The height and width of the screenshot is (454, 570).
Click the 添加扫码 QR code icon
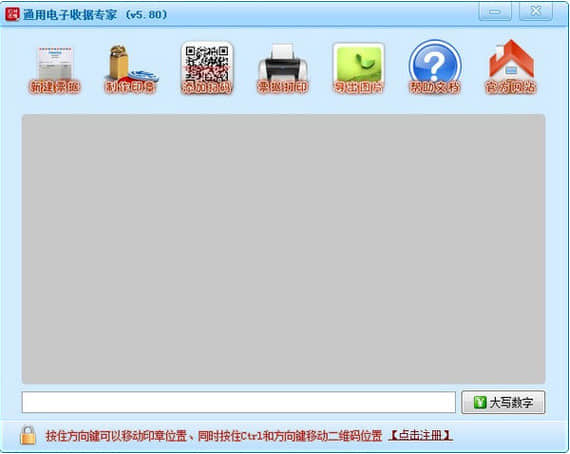pyautogui.click(x=207, y=68)
